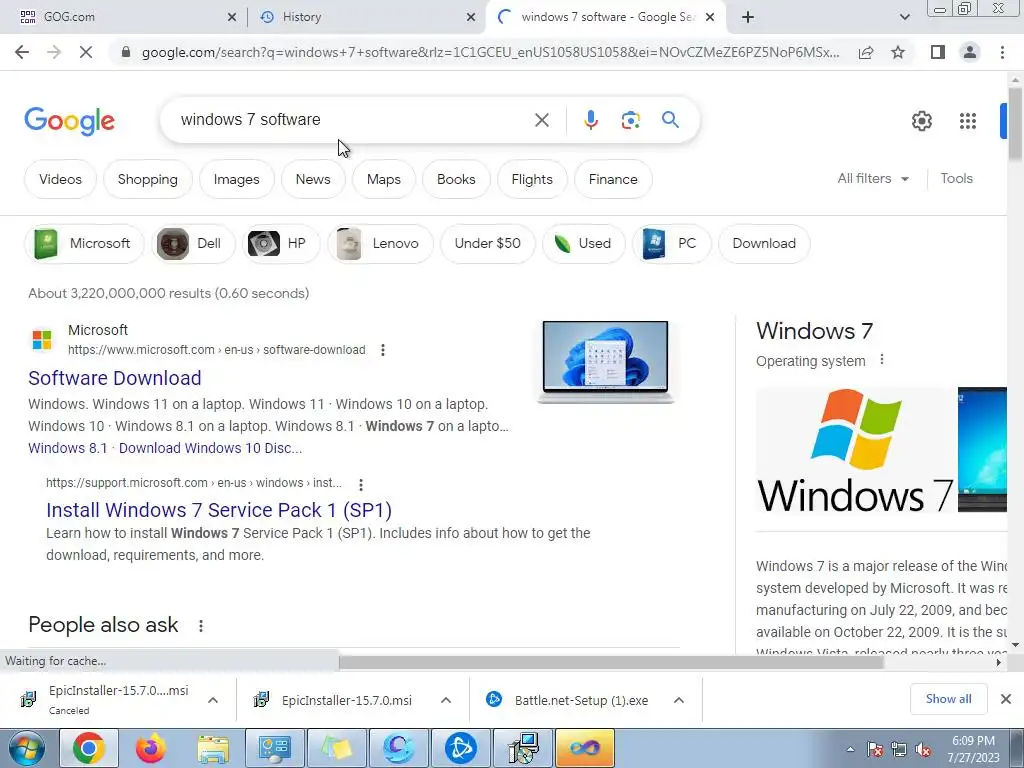This screenshot has height=768, width=1024.
Task: Expand options for Battle.net-Setup download
Action: 679,700
